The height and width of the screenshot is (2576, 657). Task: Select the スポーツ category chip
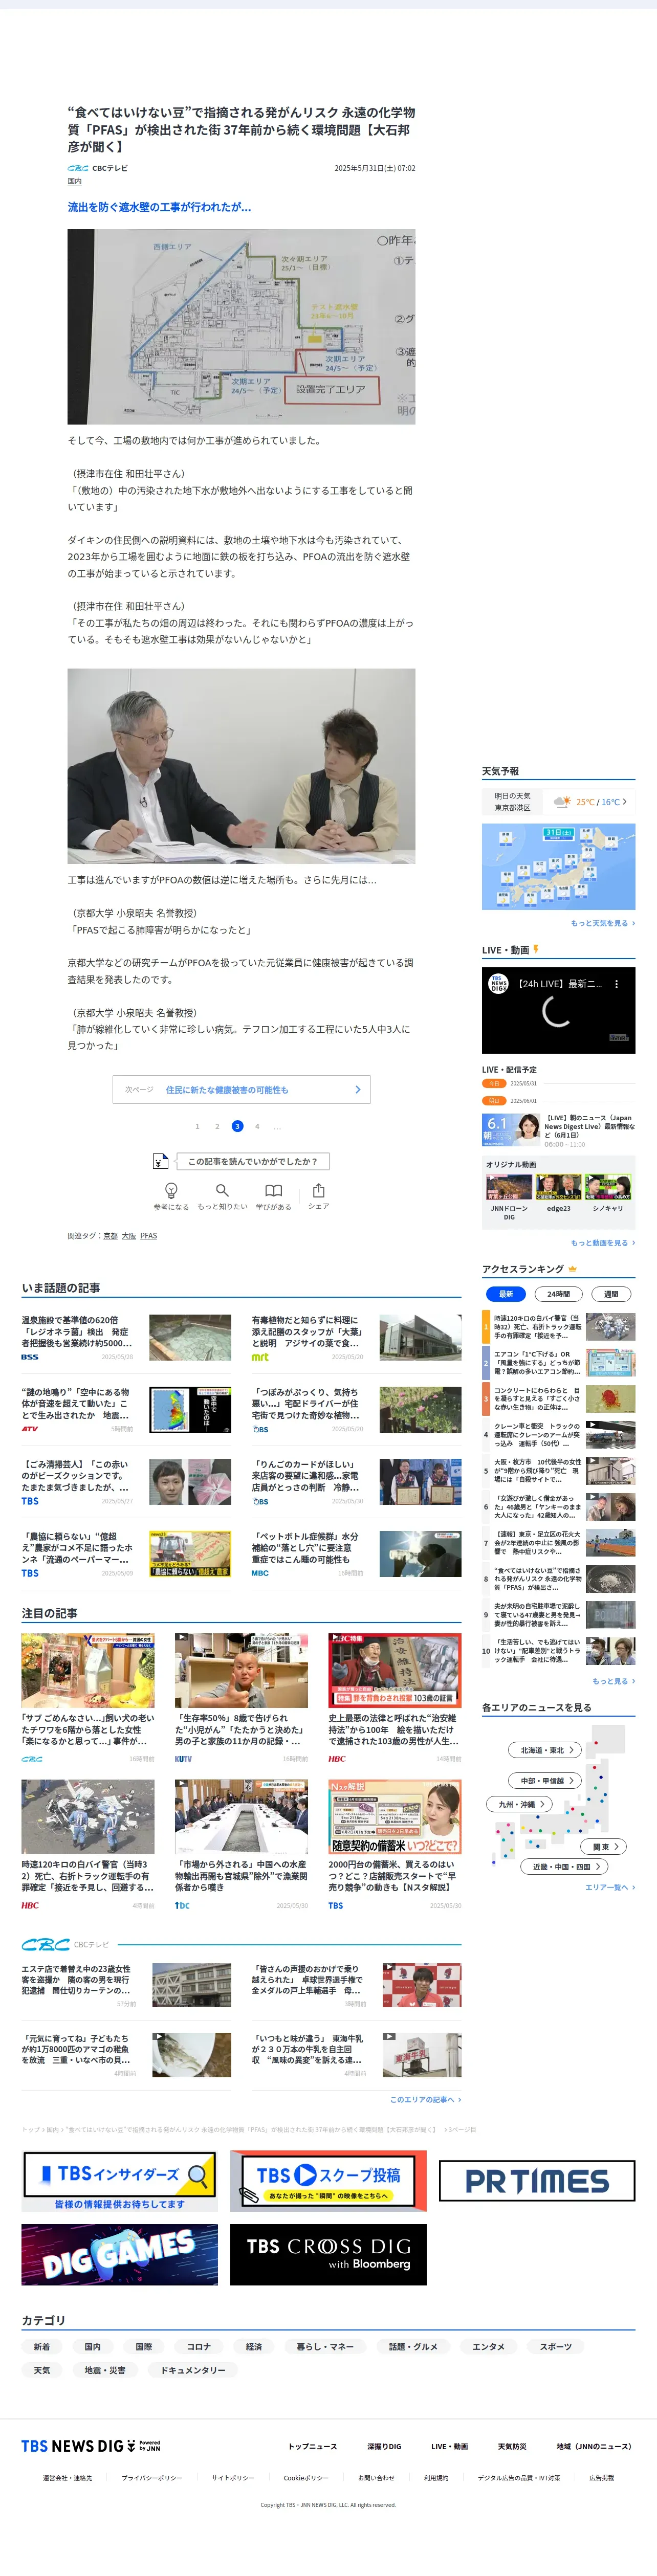(x=556, y=2346)
